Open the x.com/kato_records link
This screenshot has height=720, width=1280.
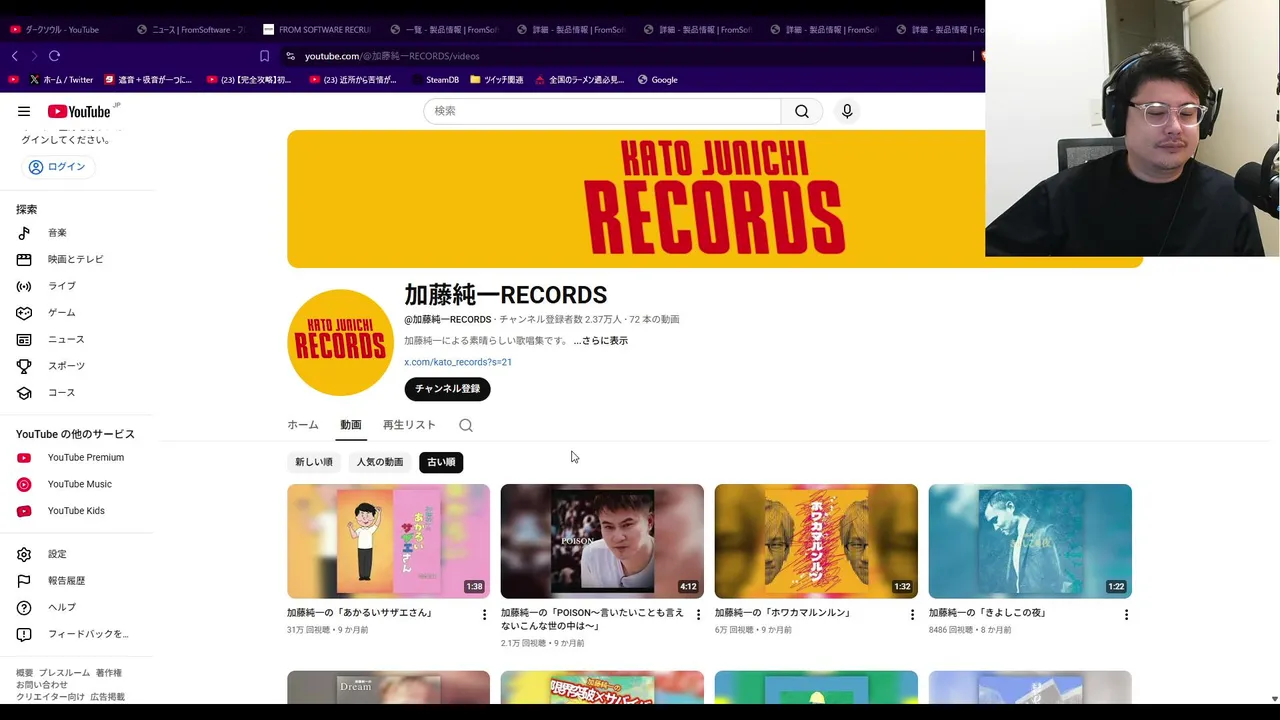click(458, 362)
